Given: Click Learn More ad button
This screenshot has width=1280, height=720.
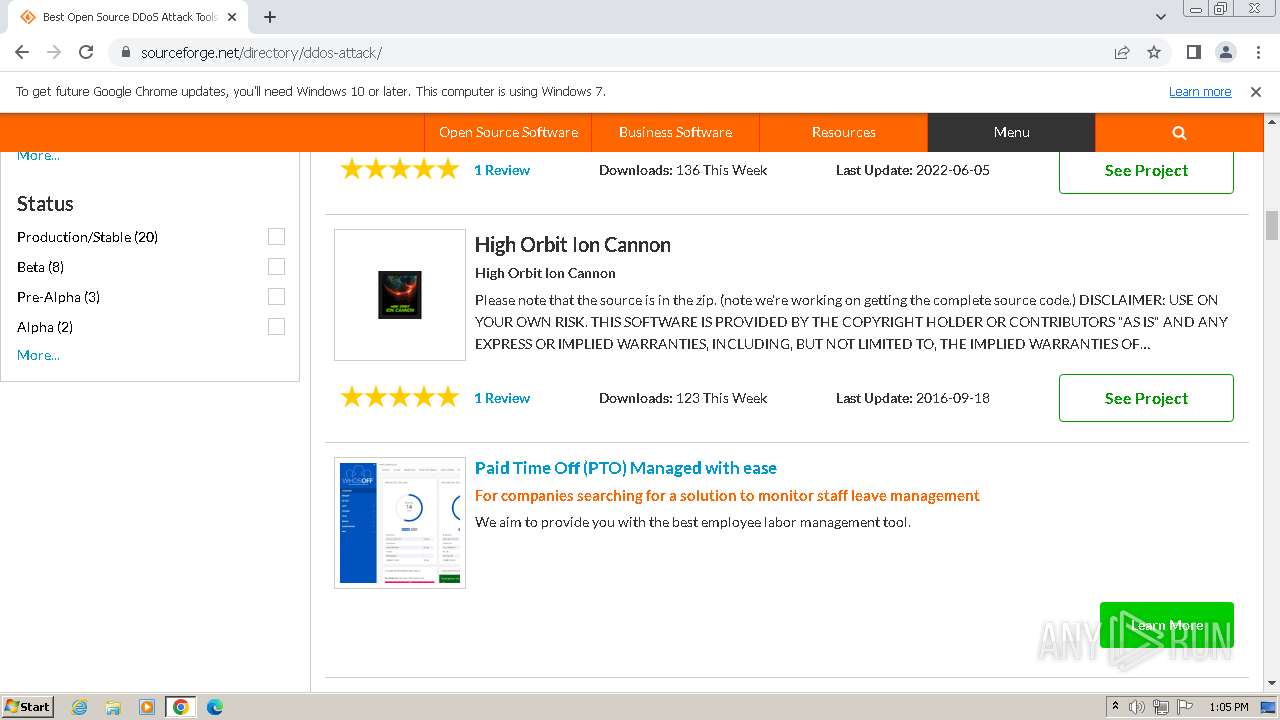Looking at the screenshot, I should click(x=1166, y=626).
